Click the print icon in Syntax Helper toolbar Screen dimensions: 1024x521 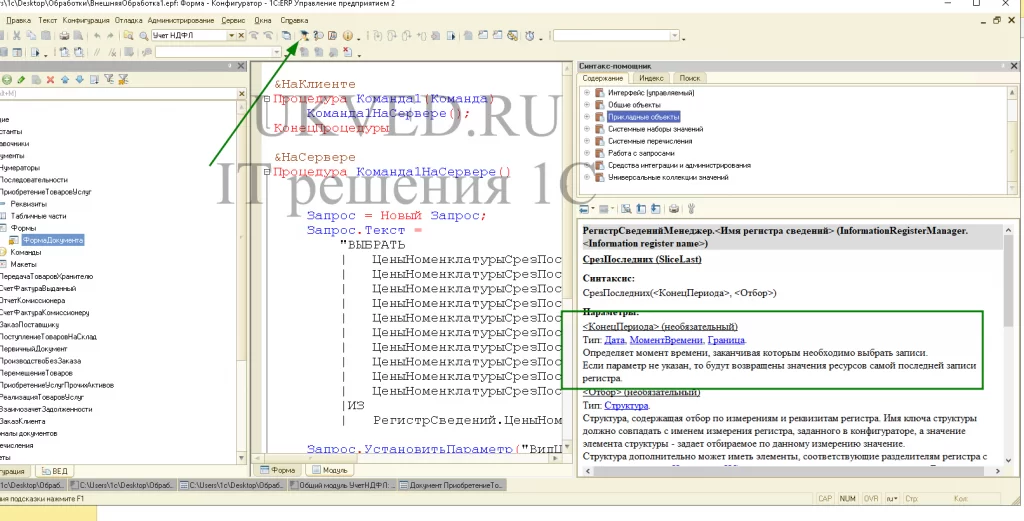point(675,209)
